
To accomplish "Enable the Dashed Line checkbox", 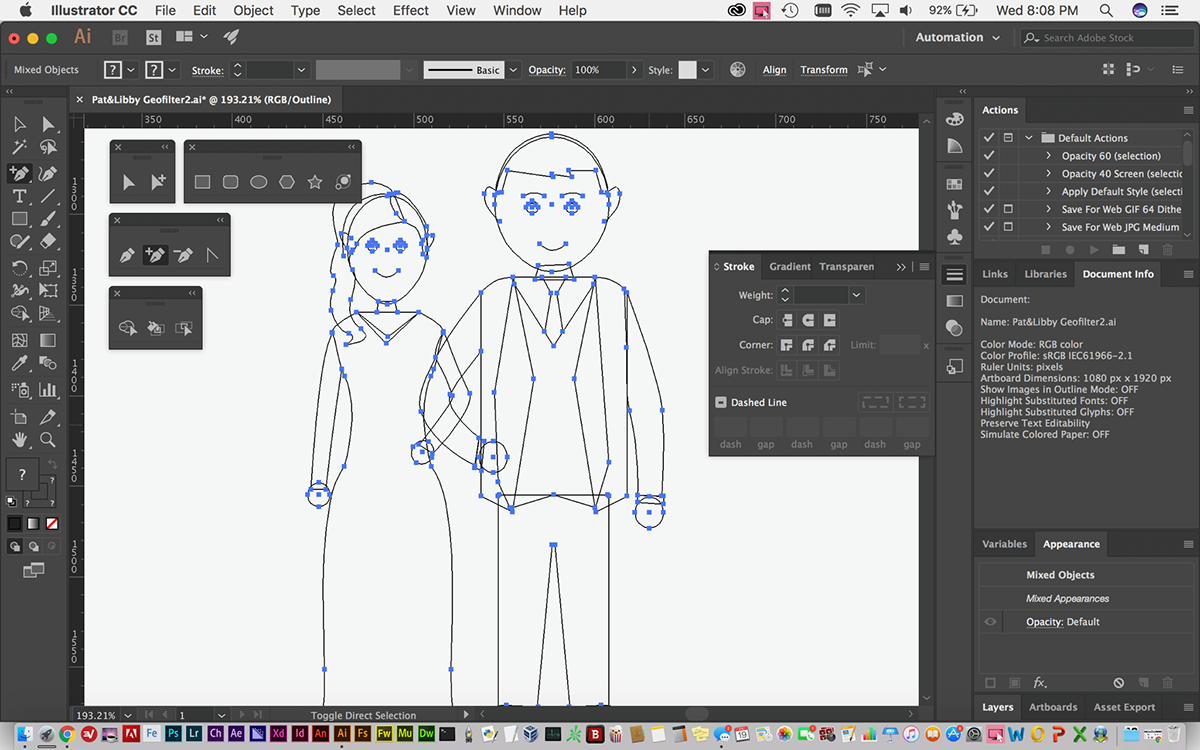I will coord(720,402).
